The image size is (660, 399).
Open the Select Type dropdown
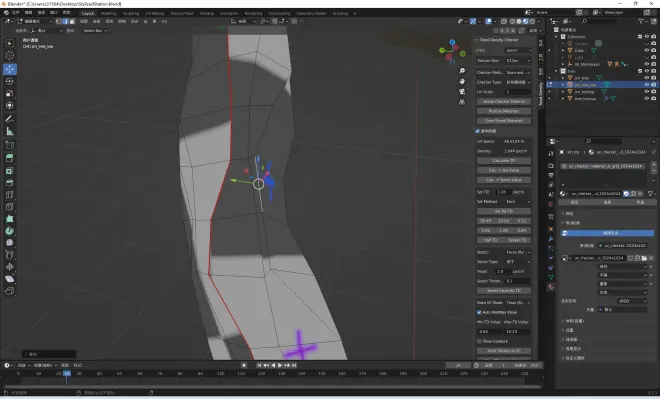click(x=518, y=262)
